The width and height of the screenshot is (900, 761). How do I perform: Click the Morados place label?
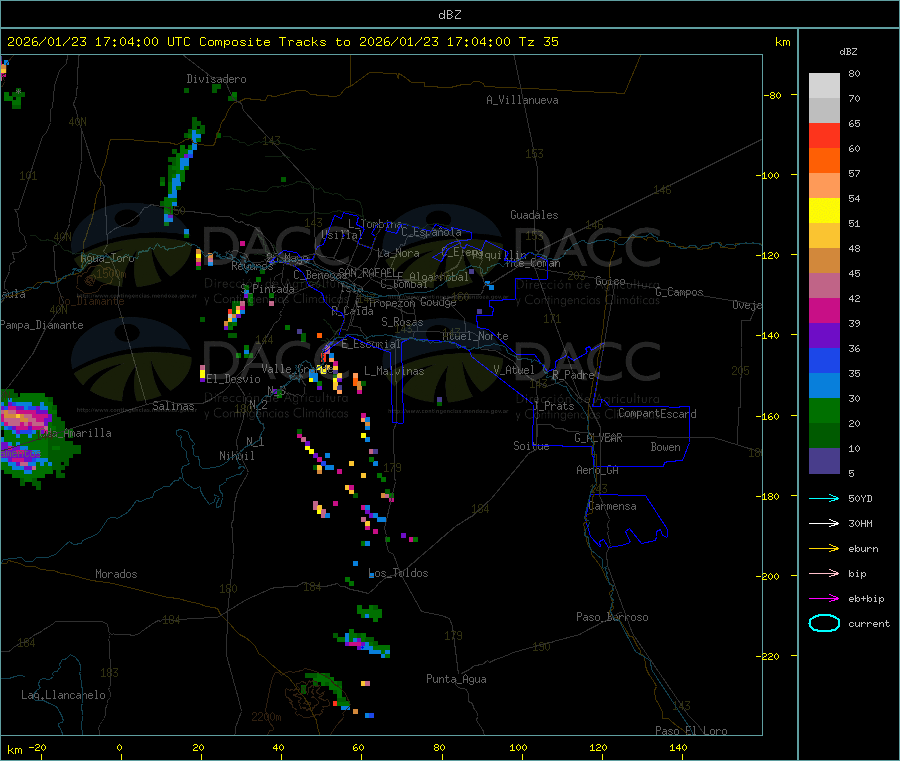click(x=116, y=574)
